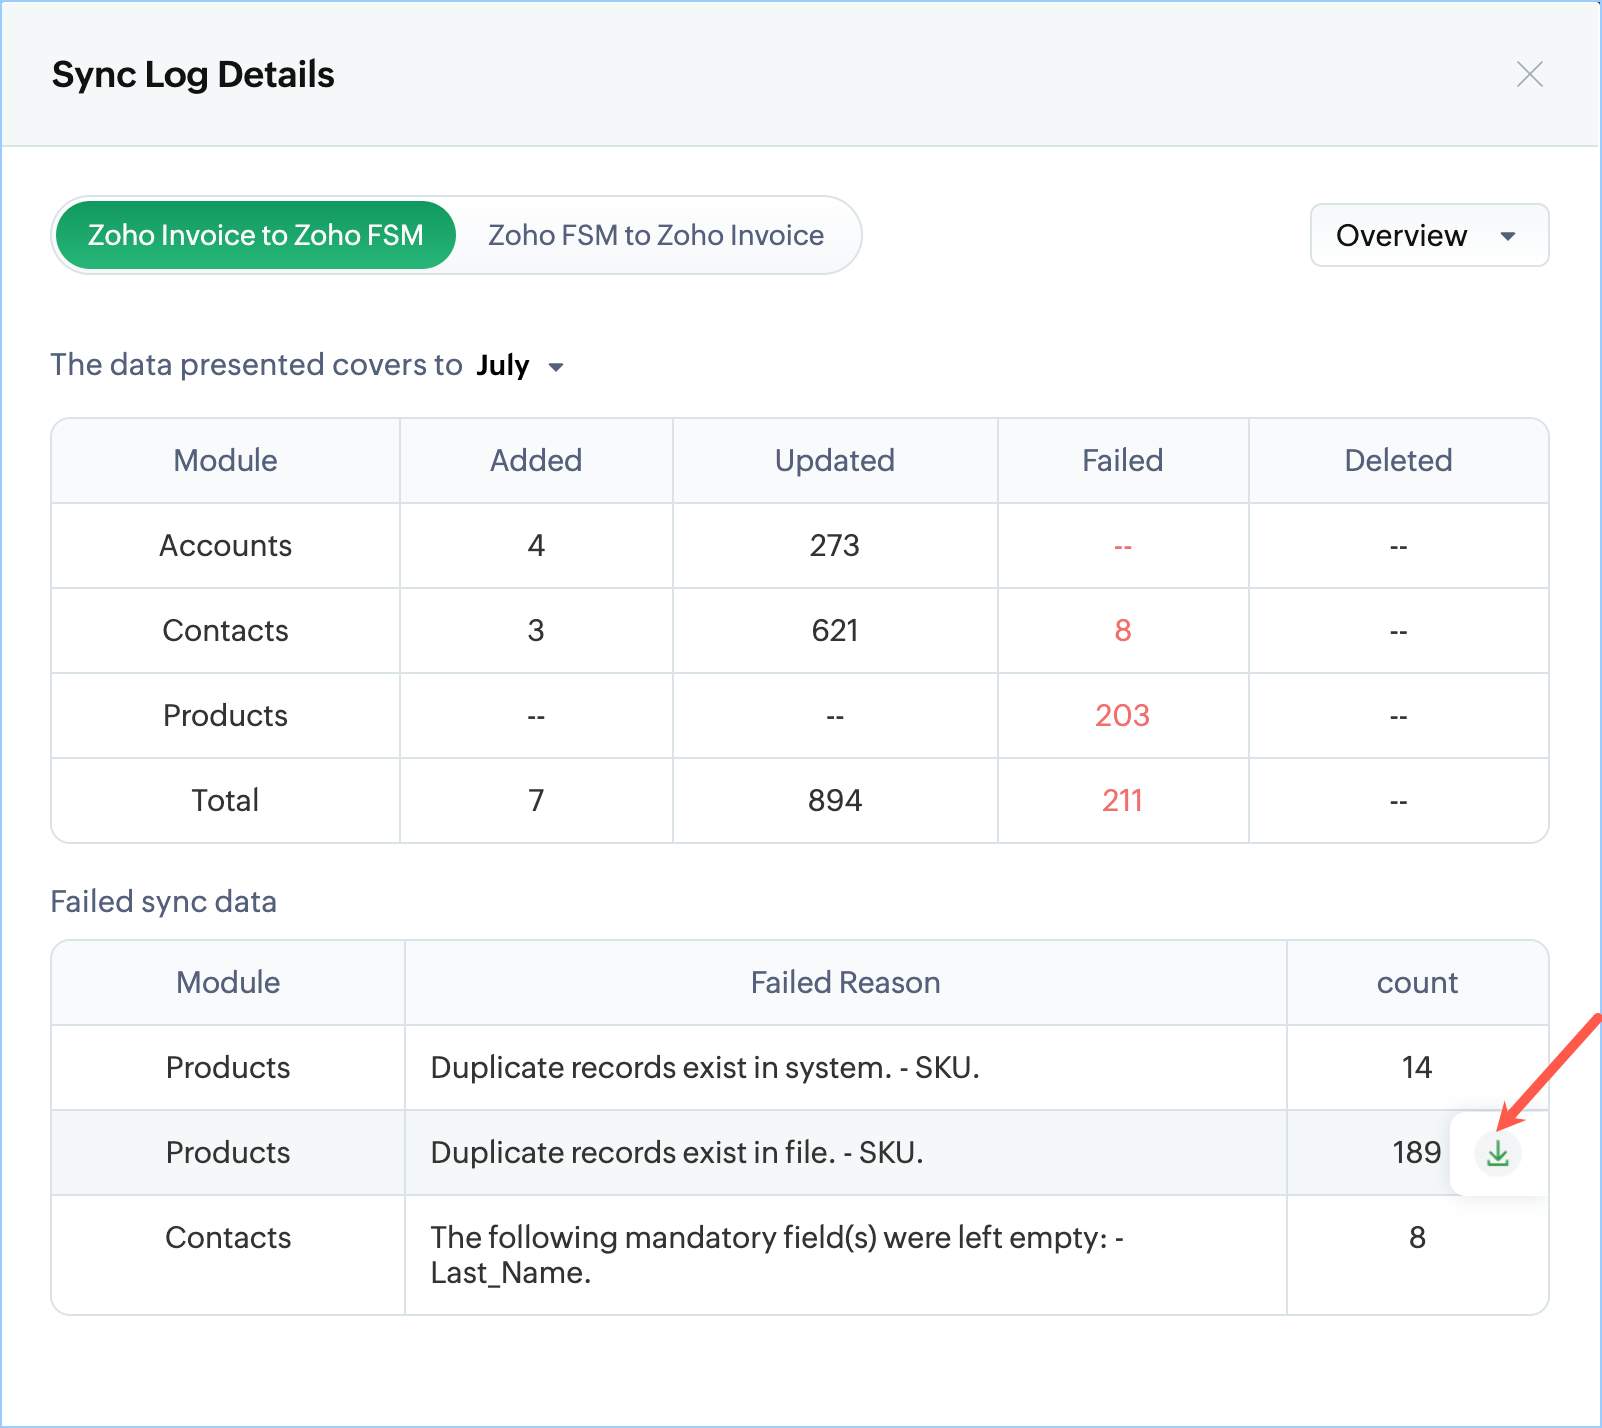Download failed records for duplicate file SKU

pyautogui.click(x=1497, y=1153)
